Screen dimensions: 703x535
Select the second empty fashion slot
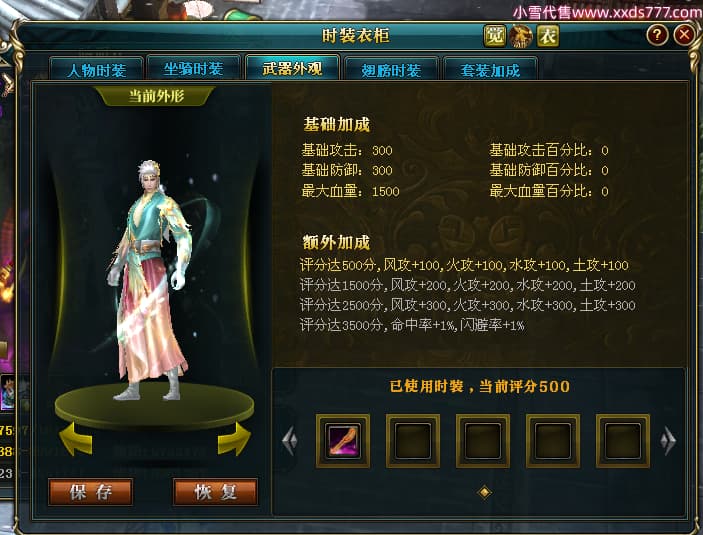point(413,441)
